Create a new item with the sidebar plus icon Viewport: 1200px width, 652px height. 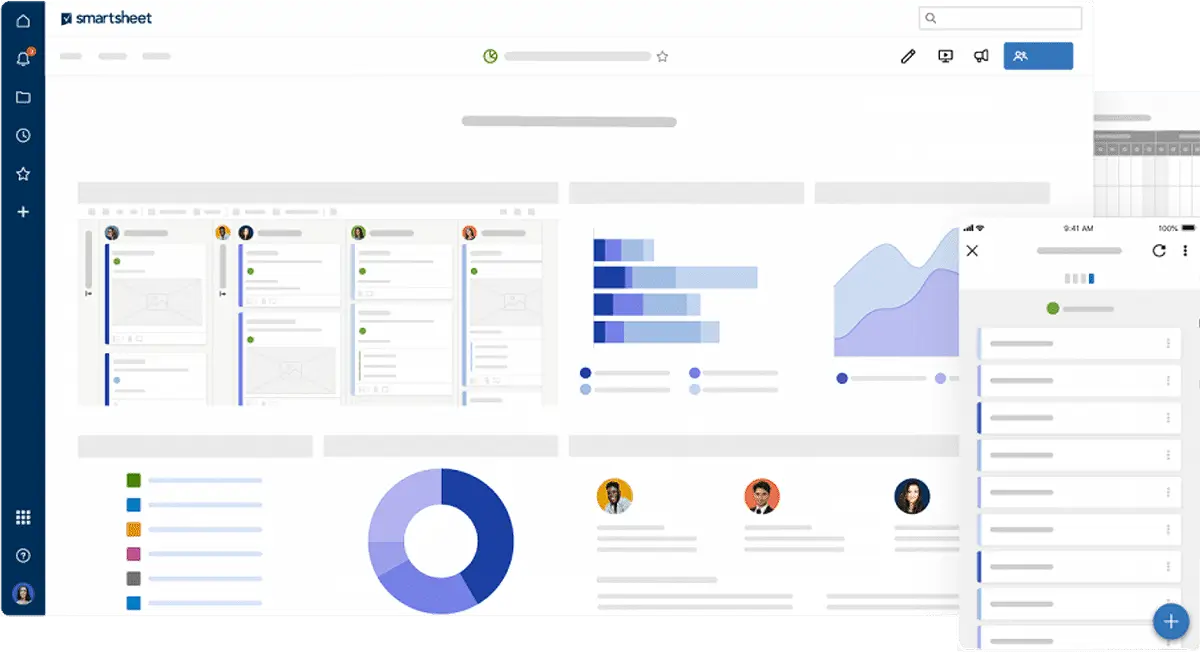(22, 211)
